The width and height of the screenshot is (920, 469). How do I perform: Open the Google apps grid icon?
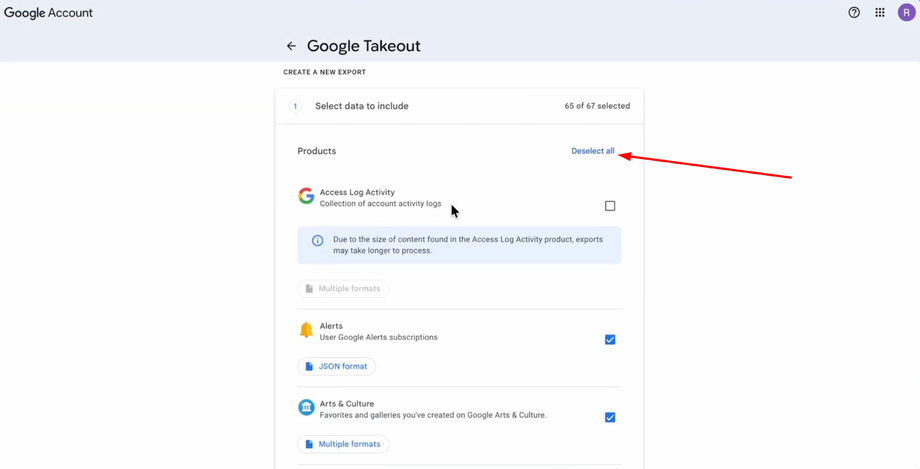coord(880,12)
